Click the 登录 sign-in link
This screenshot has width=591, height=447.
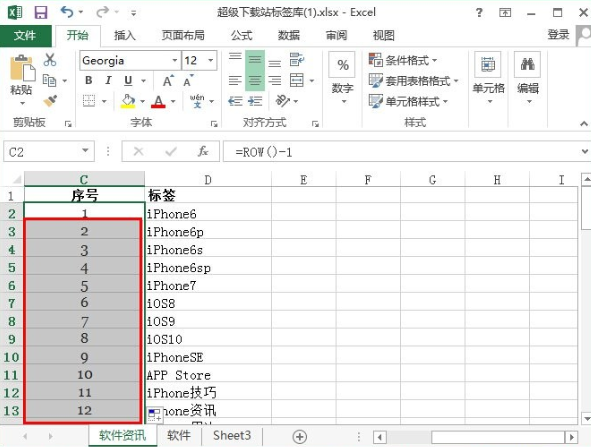coord(558,35)
